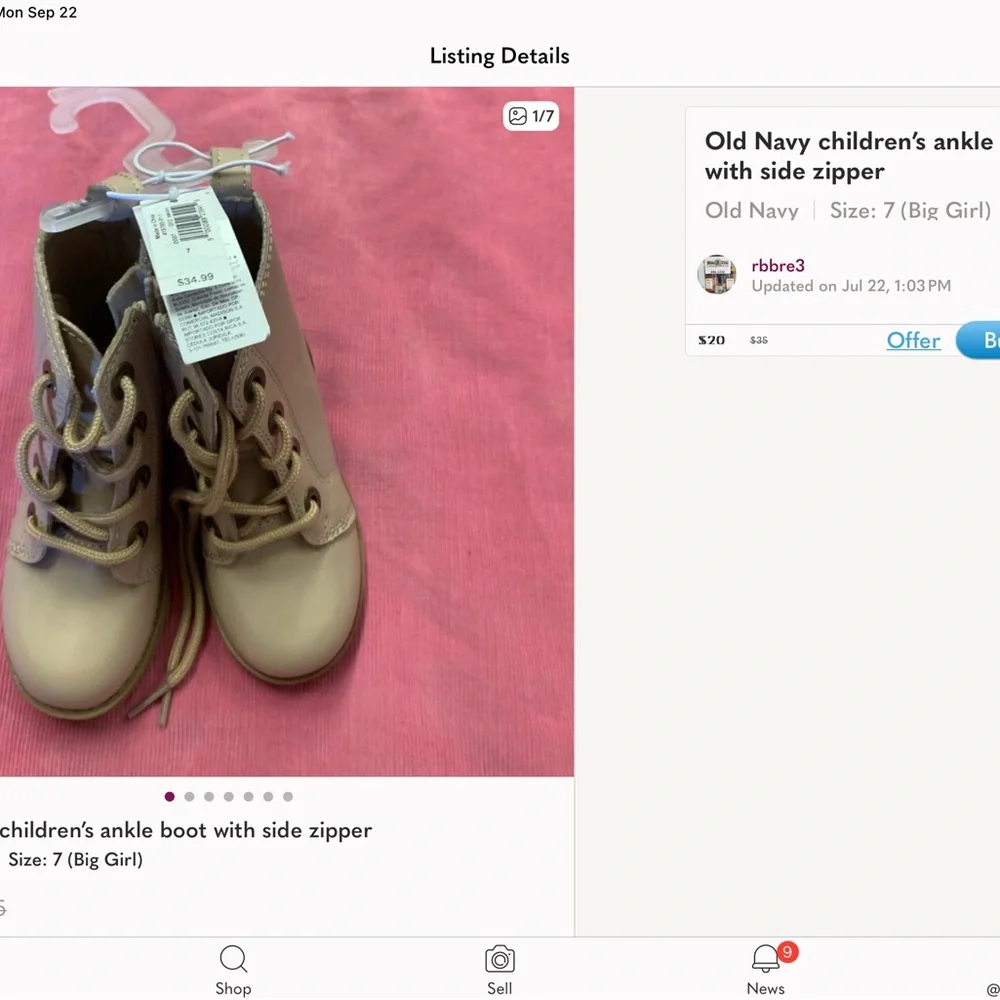Select the third photo pagination dot
This screenshot has width=1000, height=1000.
pos(209,797)
